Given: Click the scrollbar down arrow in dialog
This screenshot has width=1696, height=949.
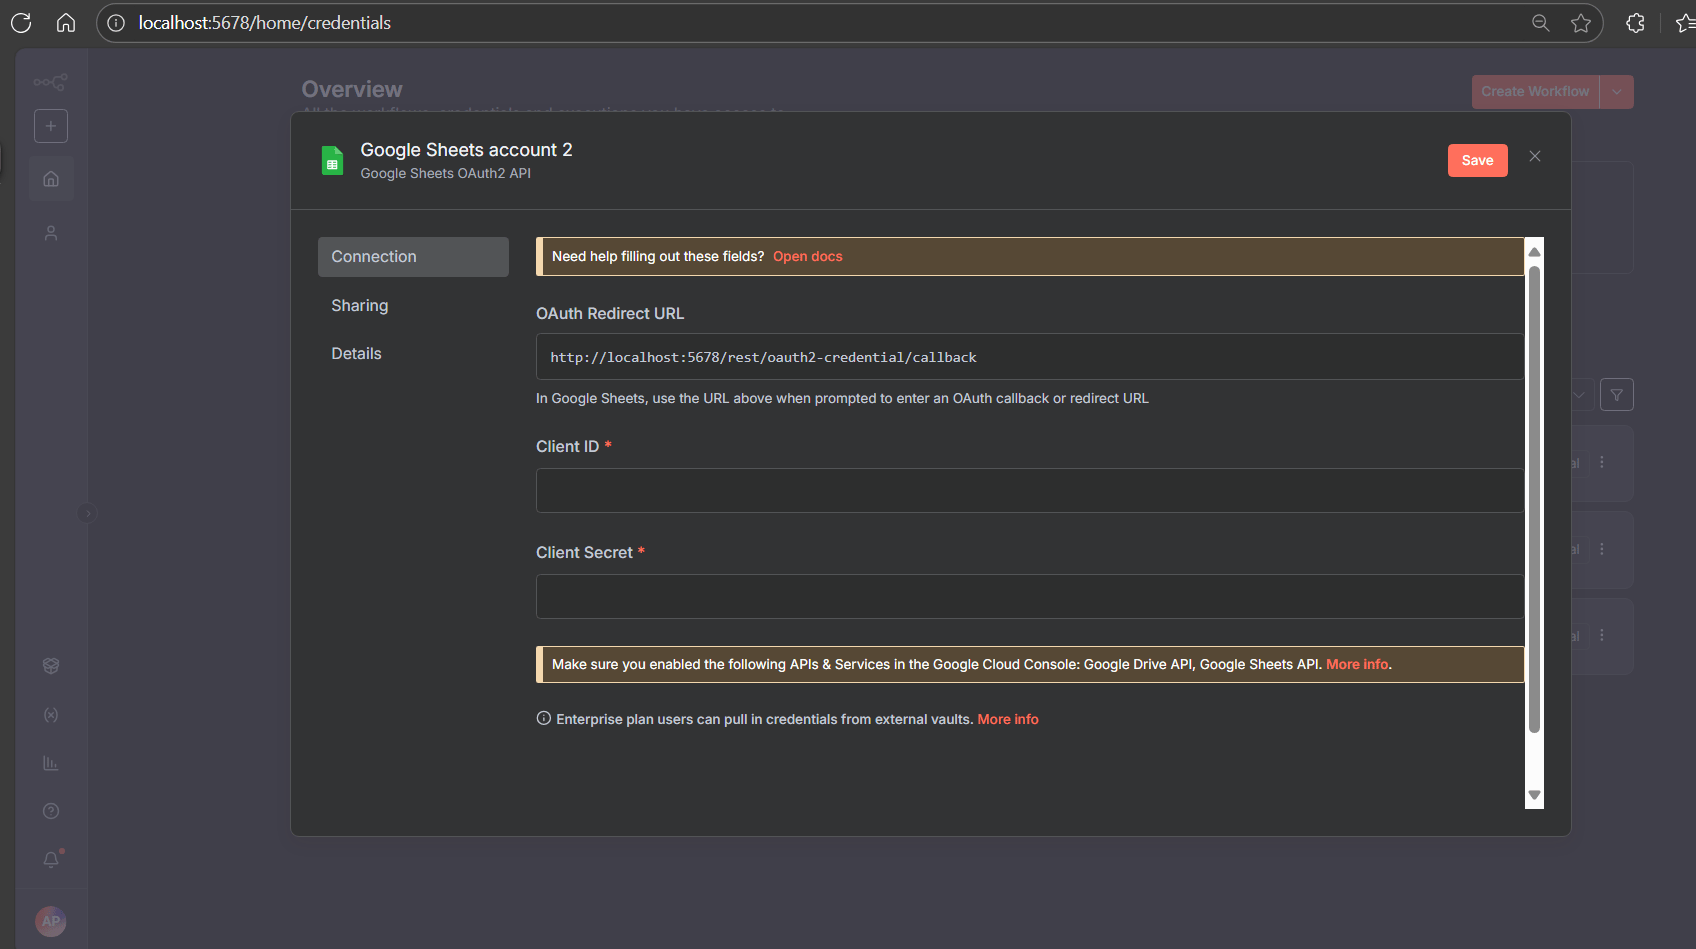Looking at the screenshot, I should click(1534, 796).
